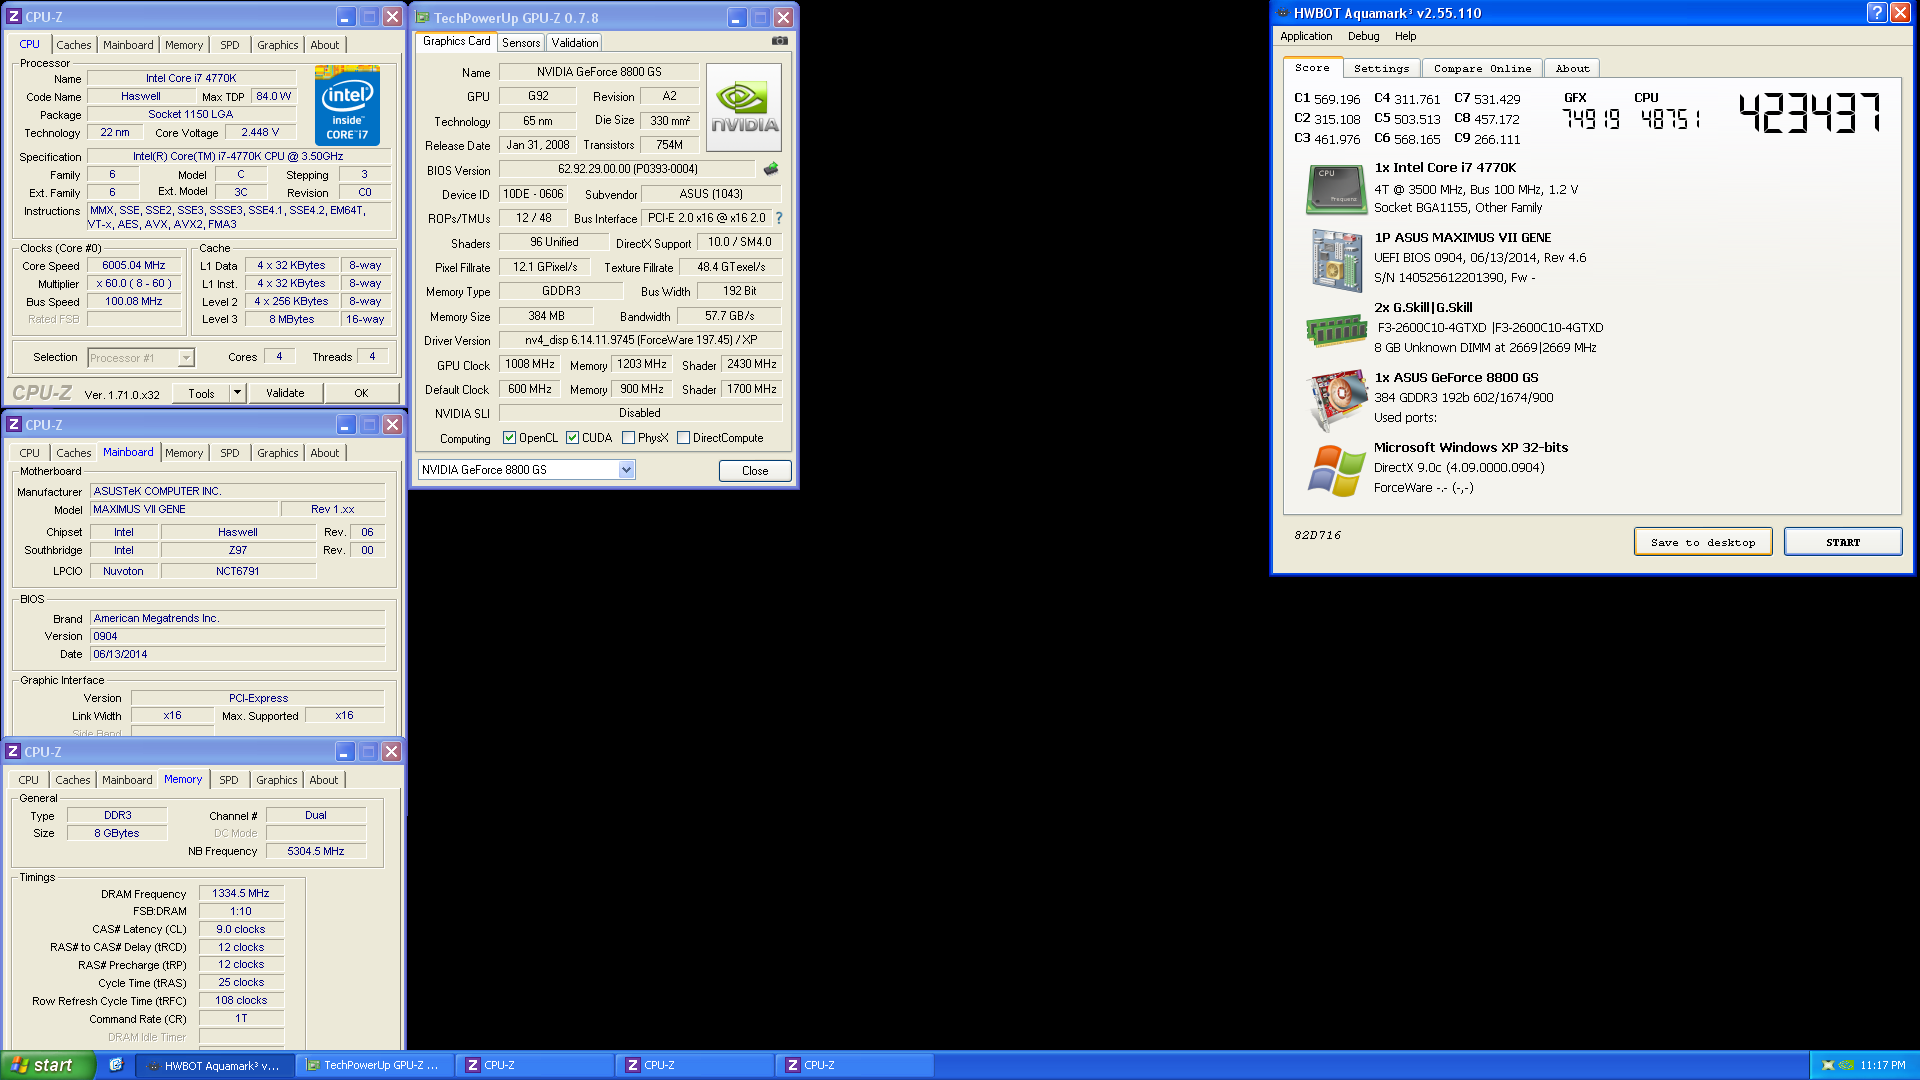
Task: Click the GPU-Z Name field NVIDIA GeForce 8800 GS
Action: click(x=598, y=72)
